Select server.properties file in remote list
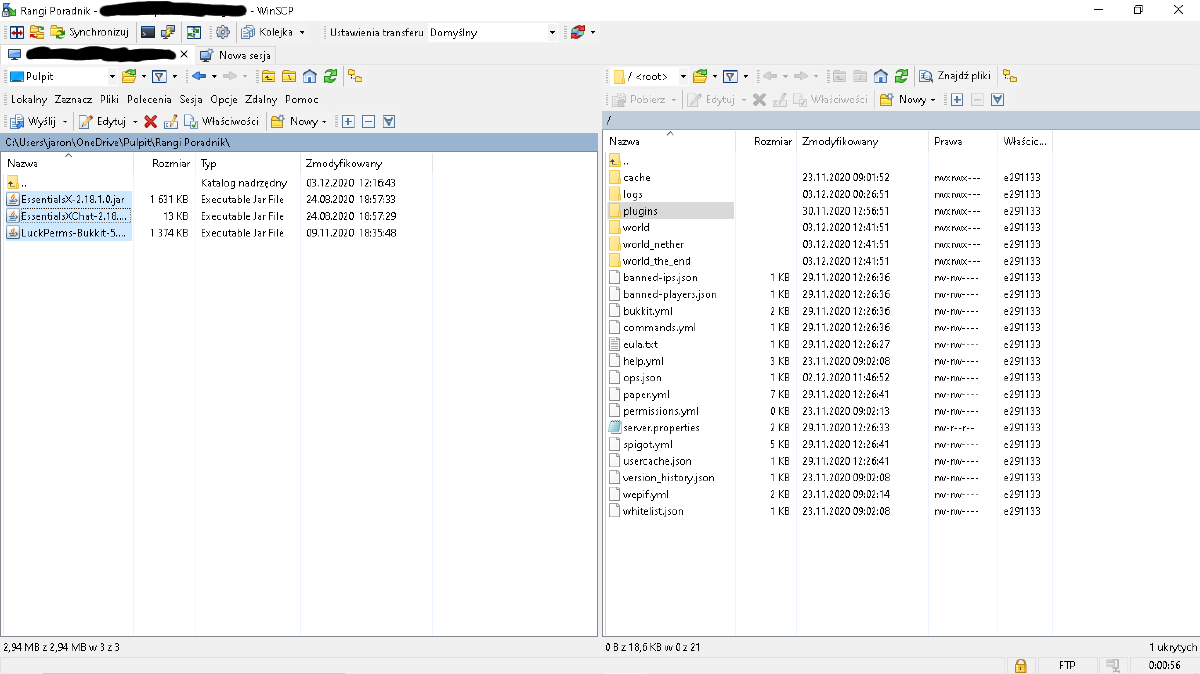The height and width of the screenshot is (674, 1200). coord(660,427)
